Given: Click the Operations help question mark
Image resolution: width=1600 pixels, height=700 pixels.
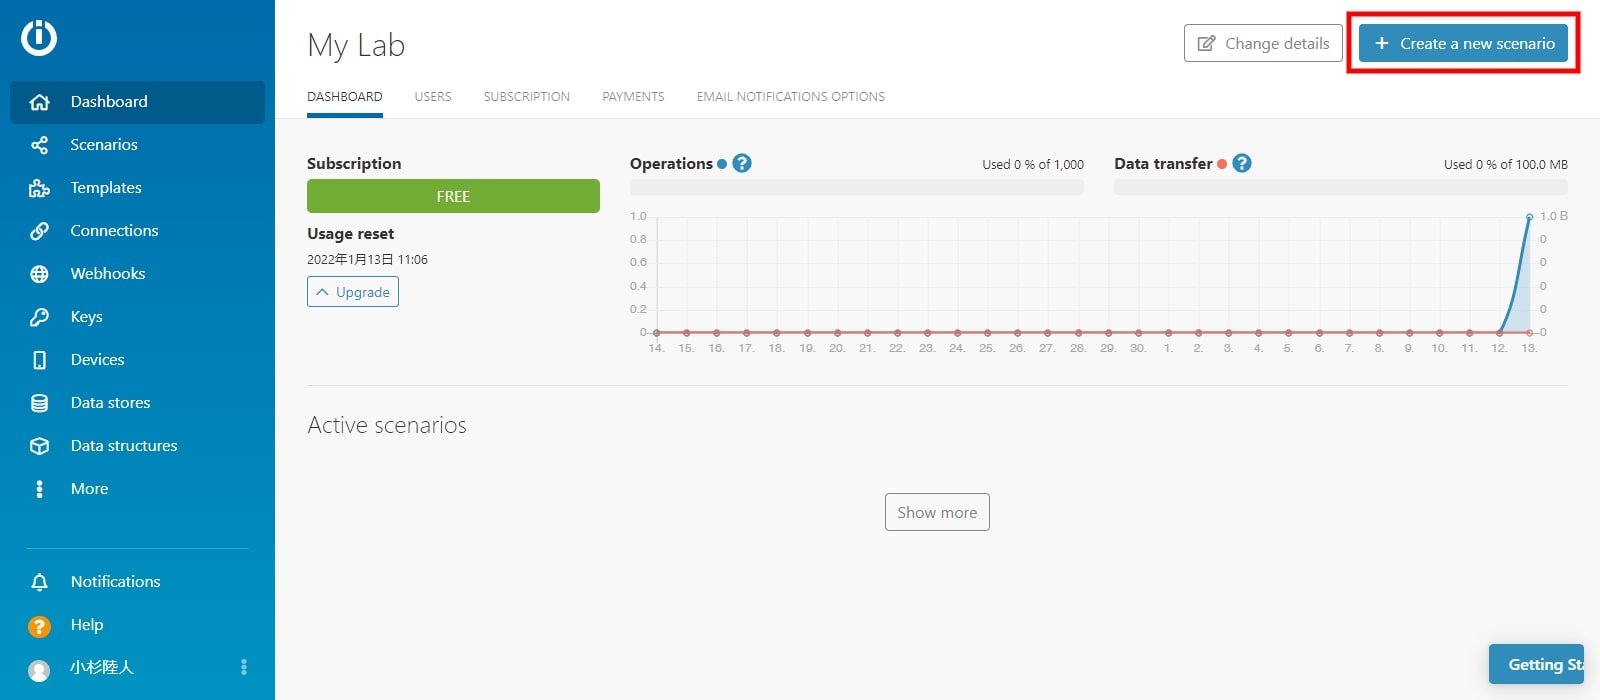Looking at the screenshot, I should (742, 163).
